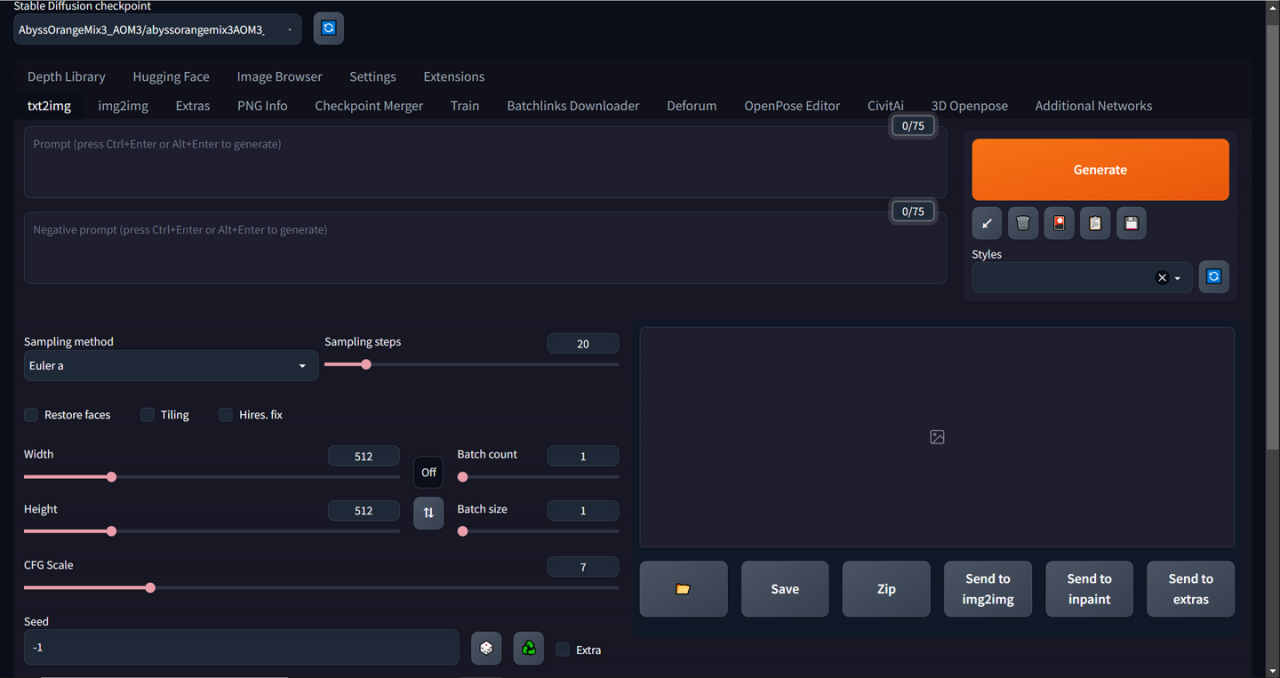Click the arrow icon to read last generation parameters
1280x678 pixels.
(987, 223)
